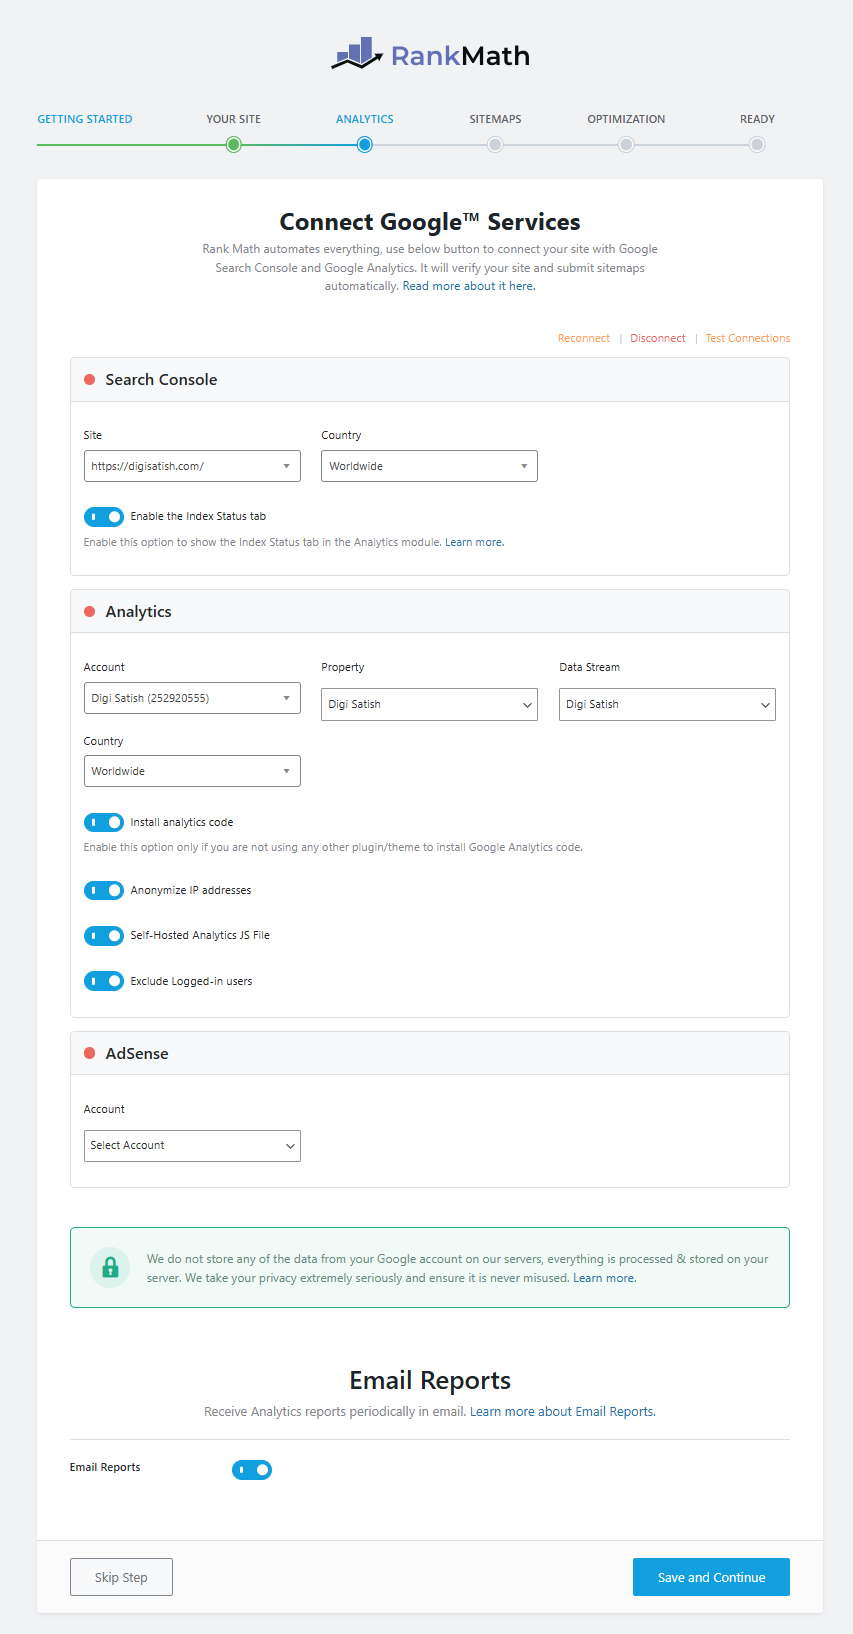Screen dimensions: 853x1634
Task: Go to Getting Started step
Action: 85,119
